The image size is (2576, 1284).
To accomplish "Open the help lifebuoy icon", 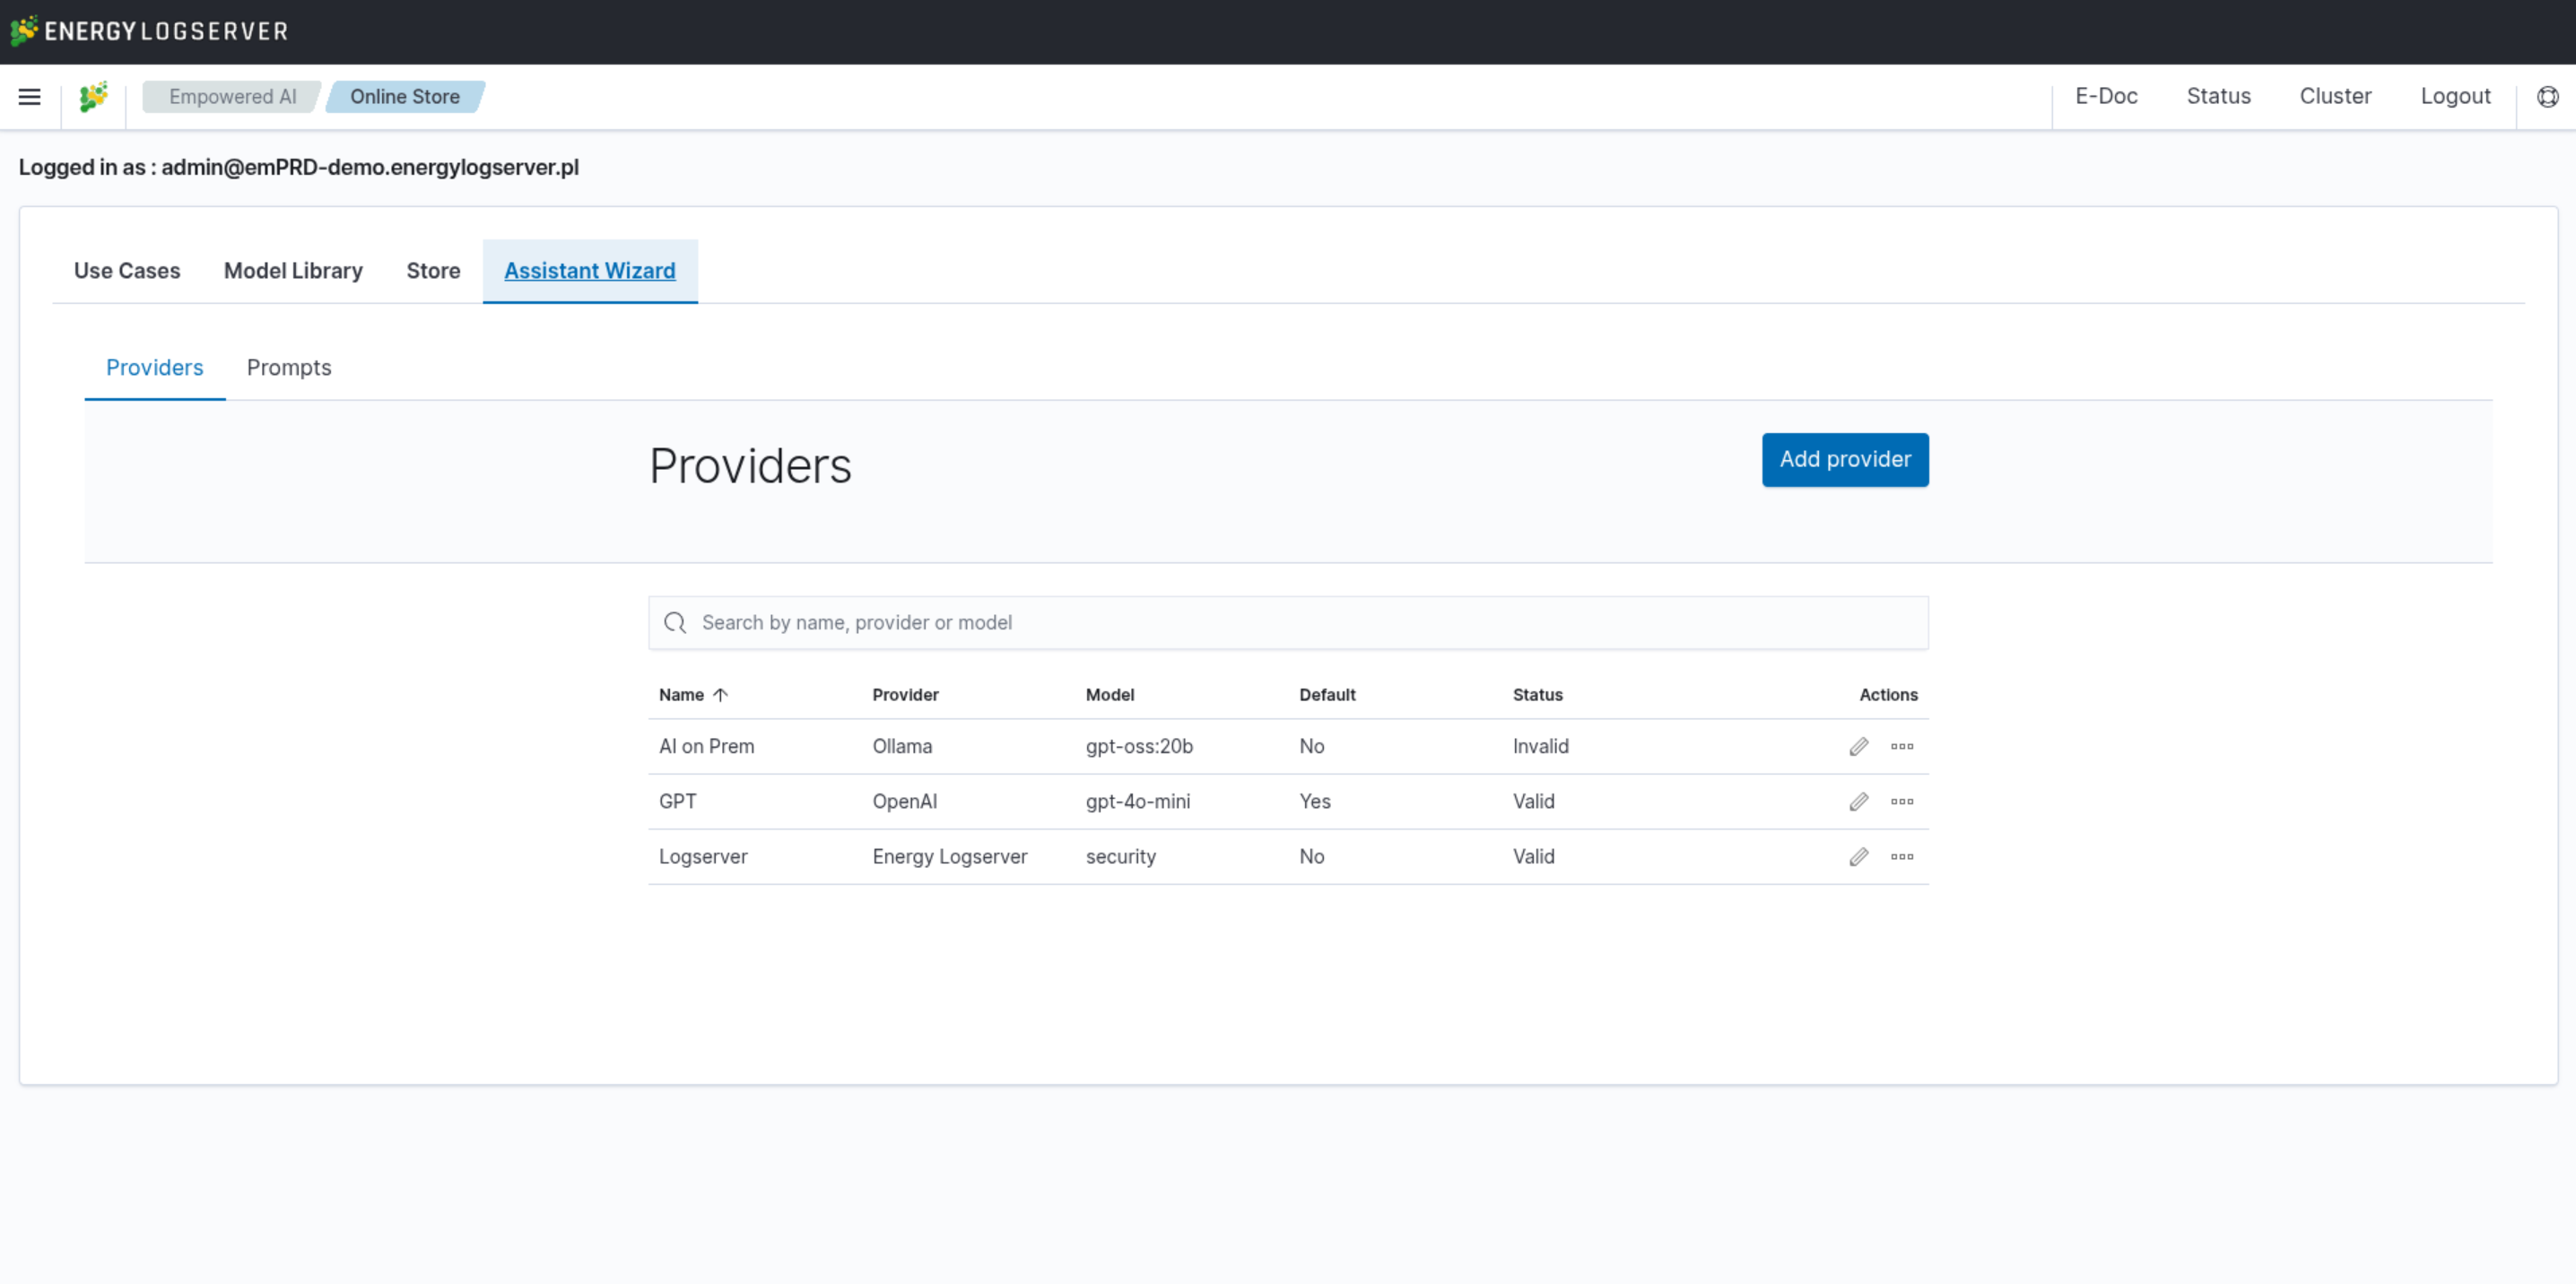I will (2547, 97).
